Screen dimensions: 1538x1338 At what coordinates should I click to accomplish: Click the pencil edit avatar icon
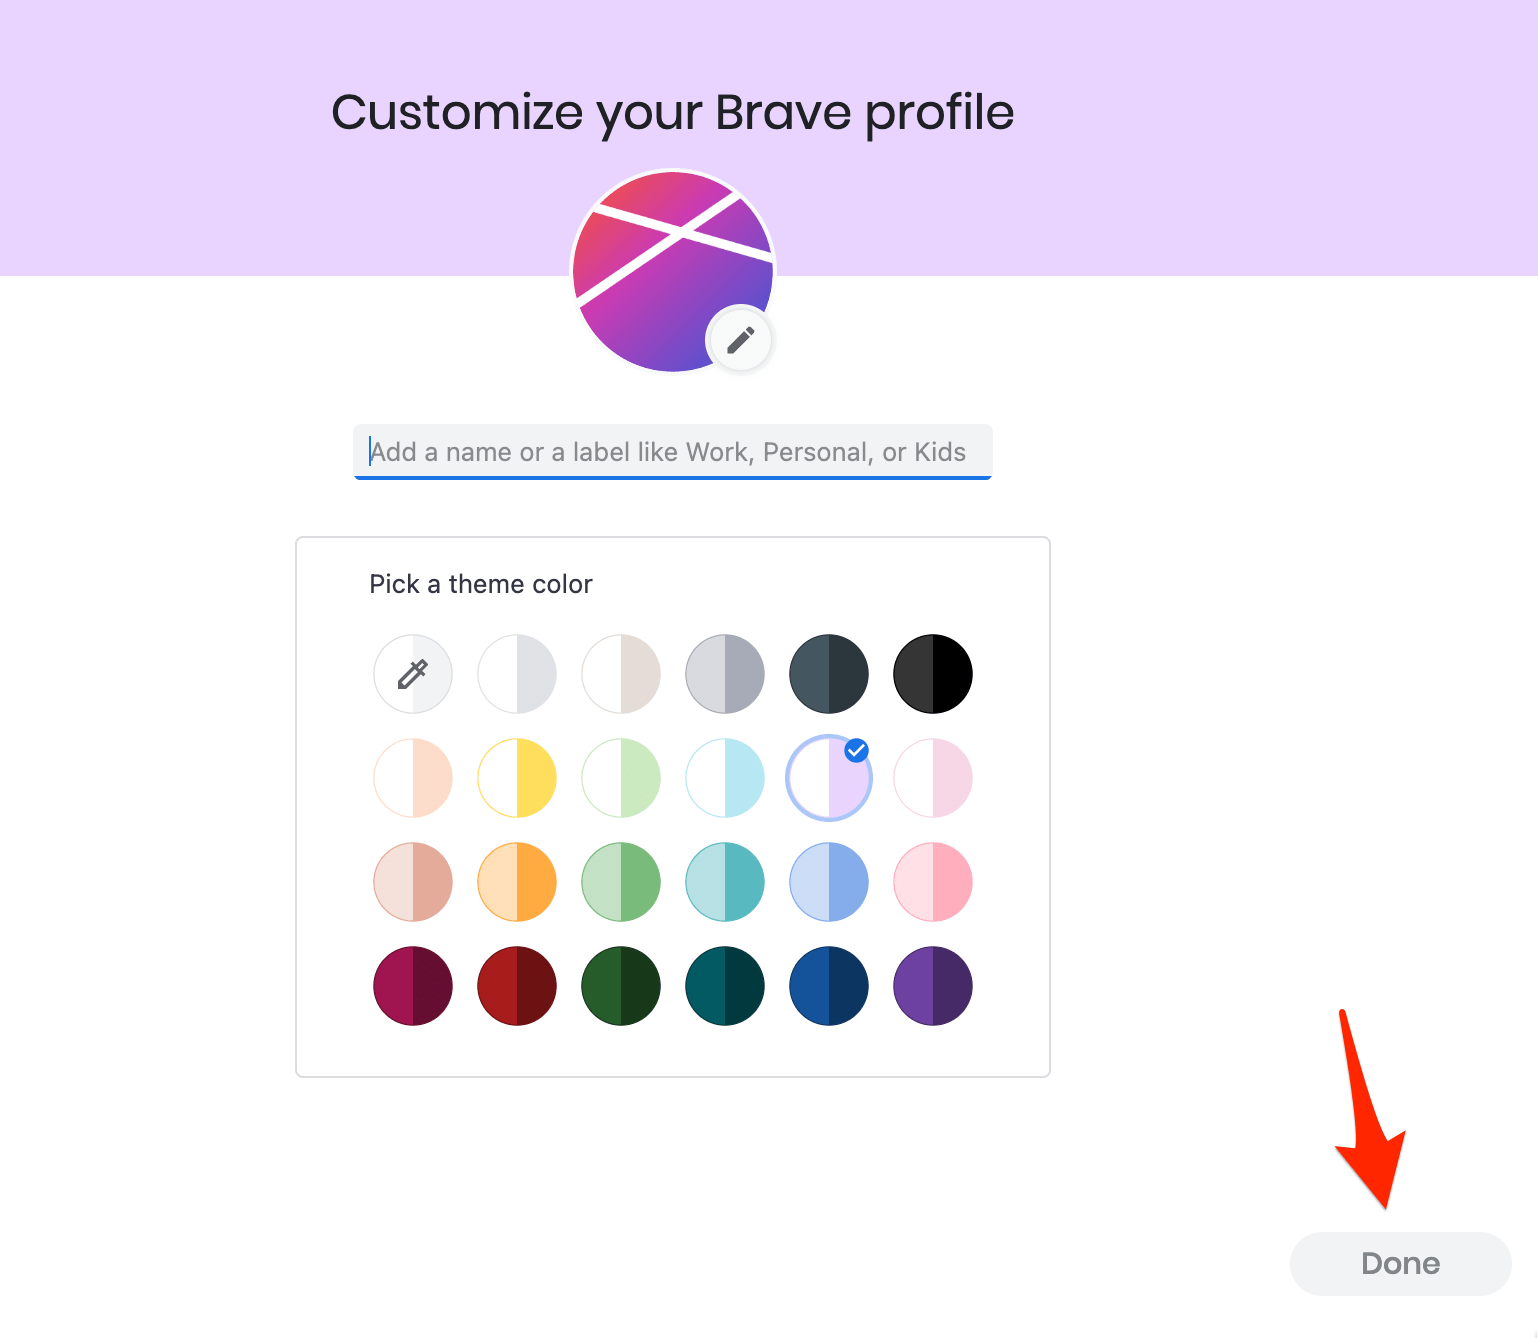point(740,340)
